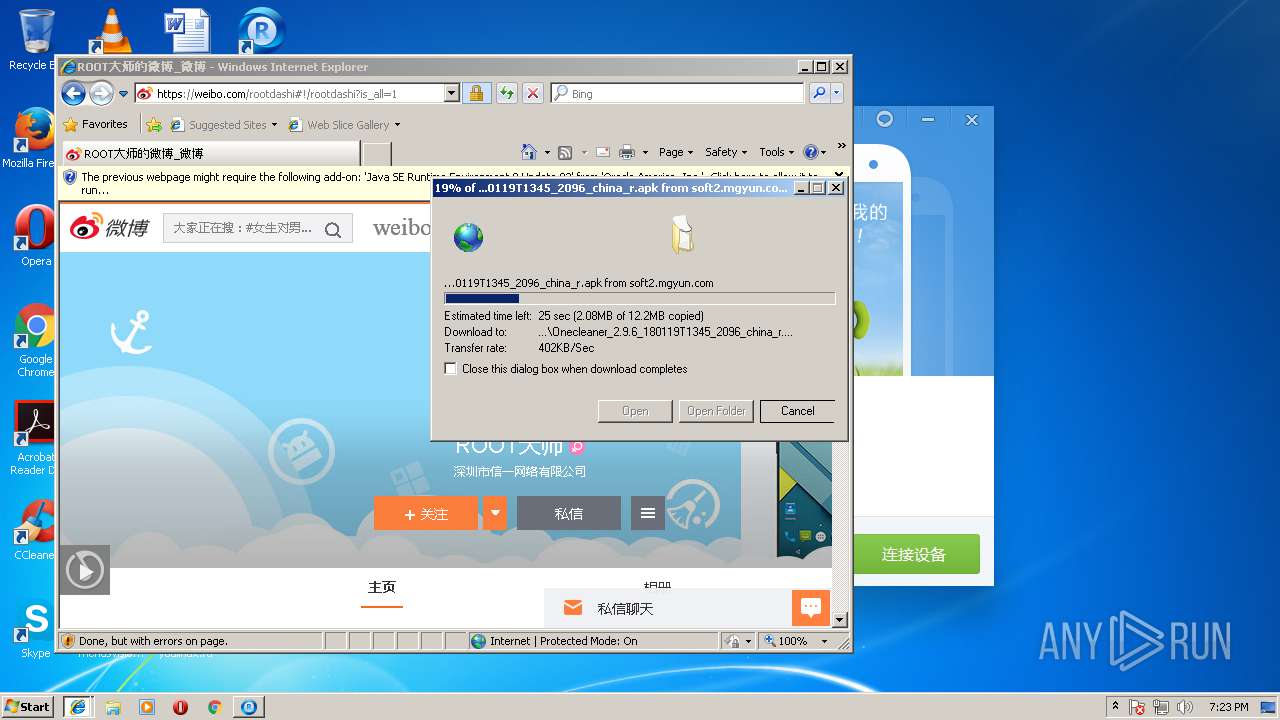The width and height of the screenshot is (1280, 720).
Task: Click the Read Mail envelope icon
Action: point(603,152)
